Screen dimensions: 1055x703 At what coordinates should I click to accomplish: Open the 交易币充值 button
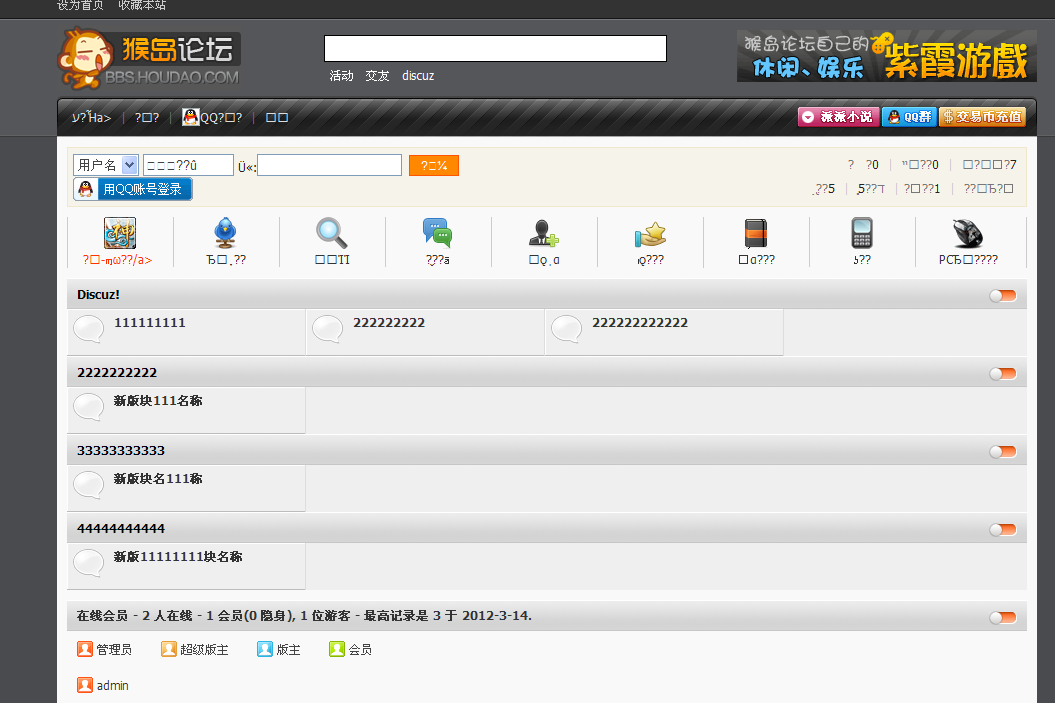[x=982, y=117]
